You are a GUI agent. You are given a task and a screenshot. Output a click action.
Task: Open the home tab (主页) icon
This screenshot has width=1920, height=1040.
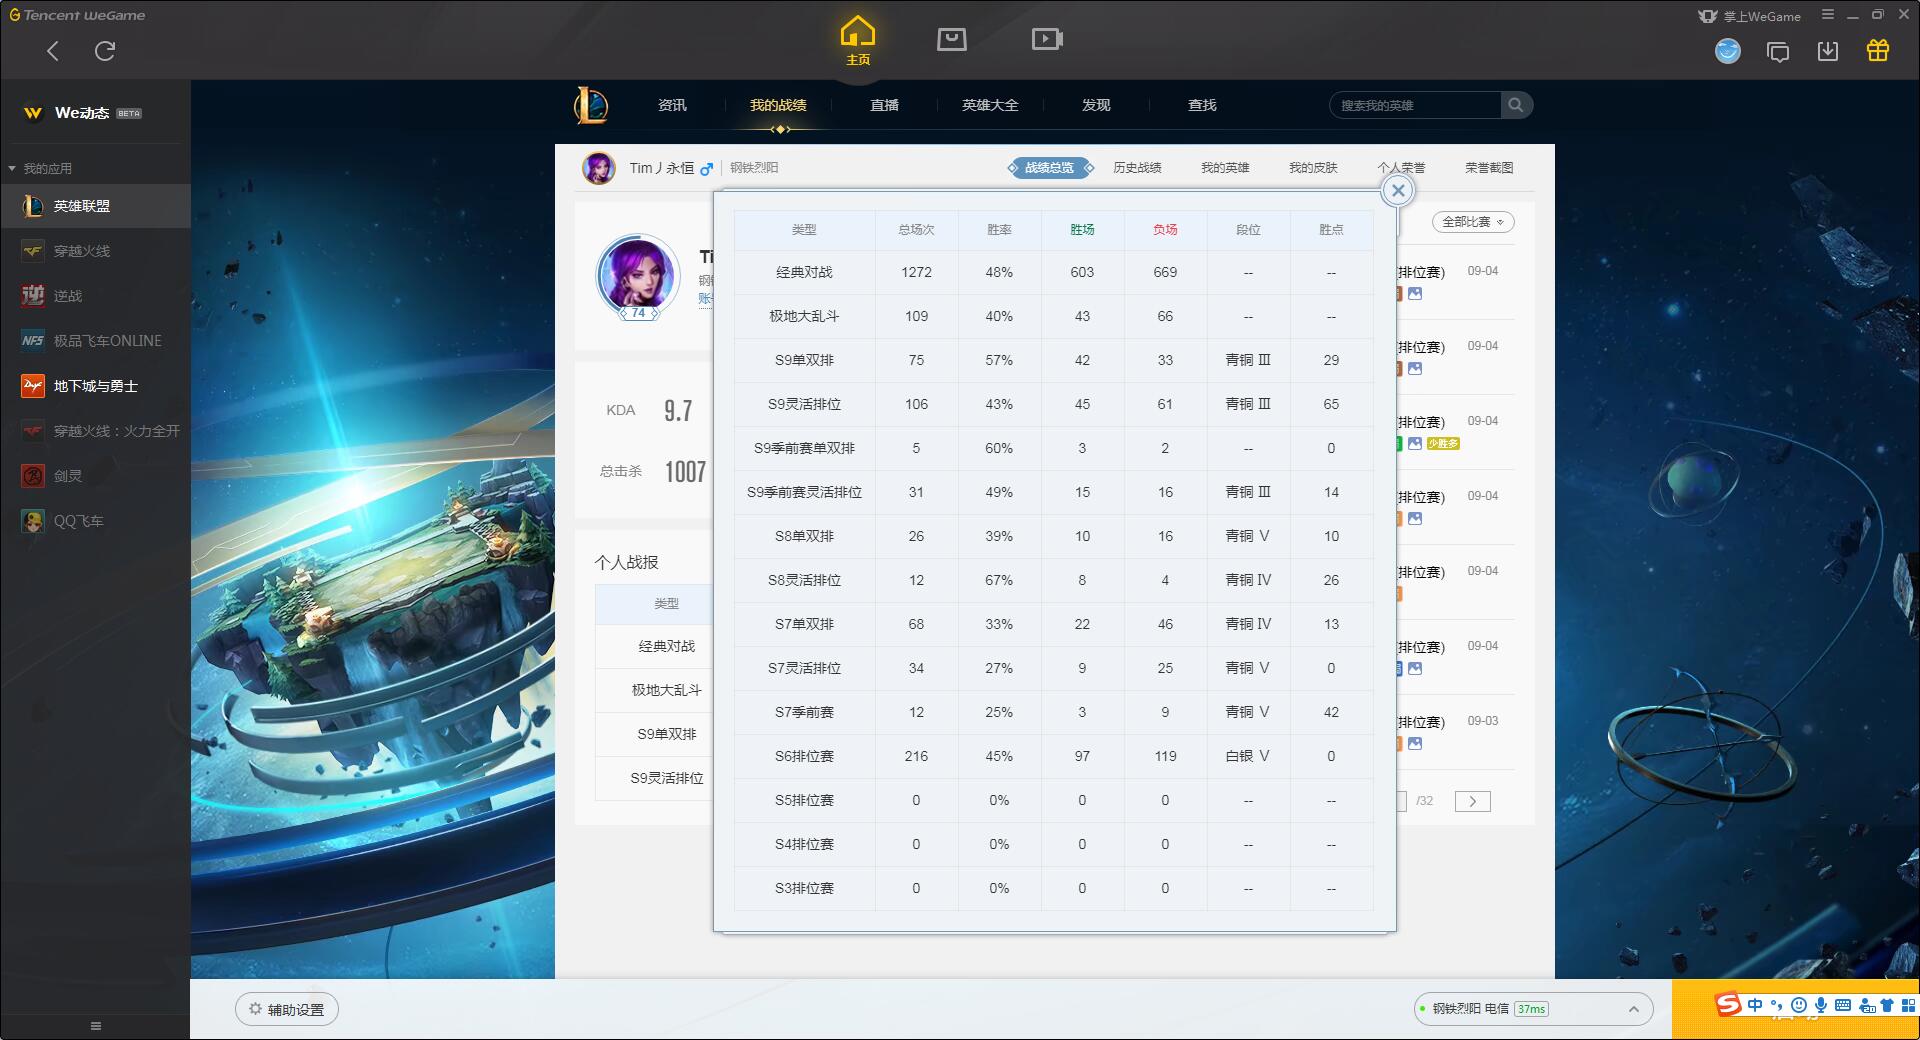[858, 40]
